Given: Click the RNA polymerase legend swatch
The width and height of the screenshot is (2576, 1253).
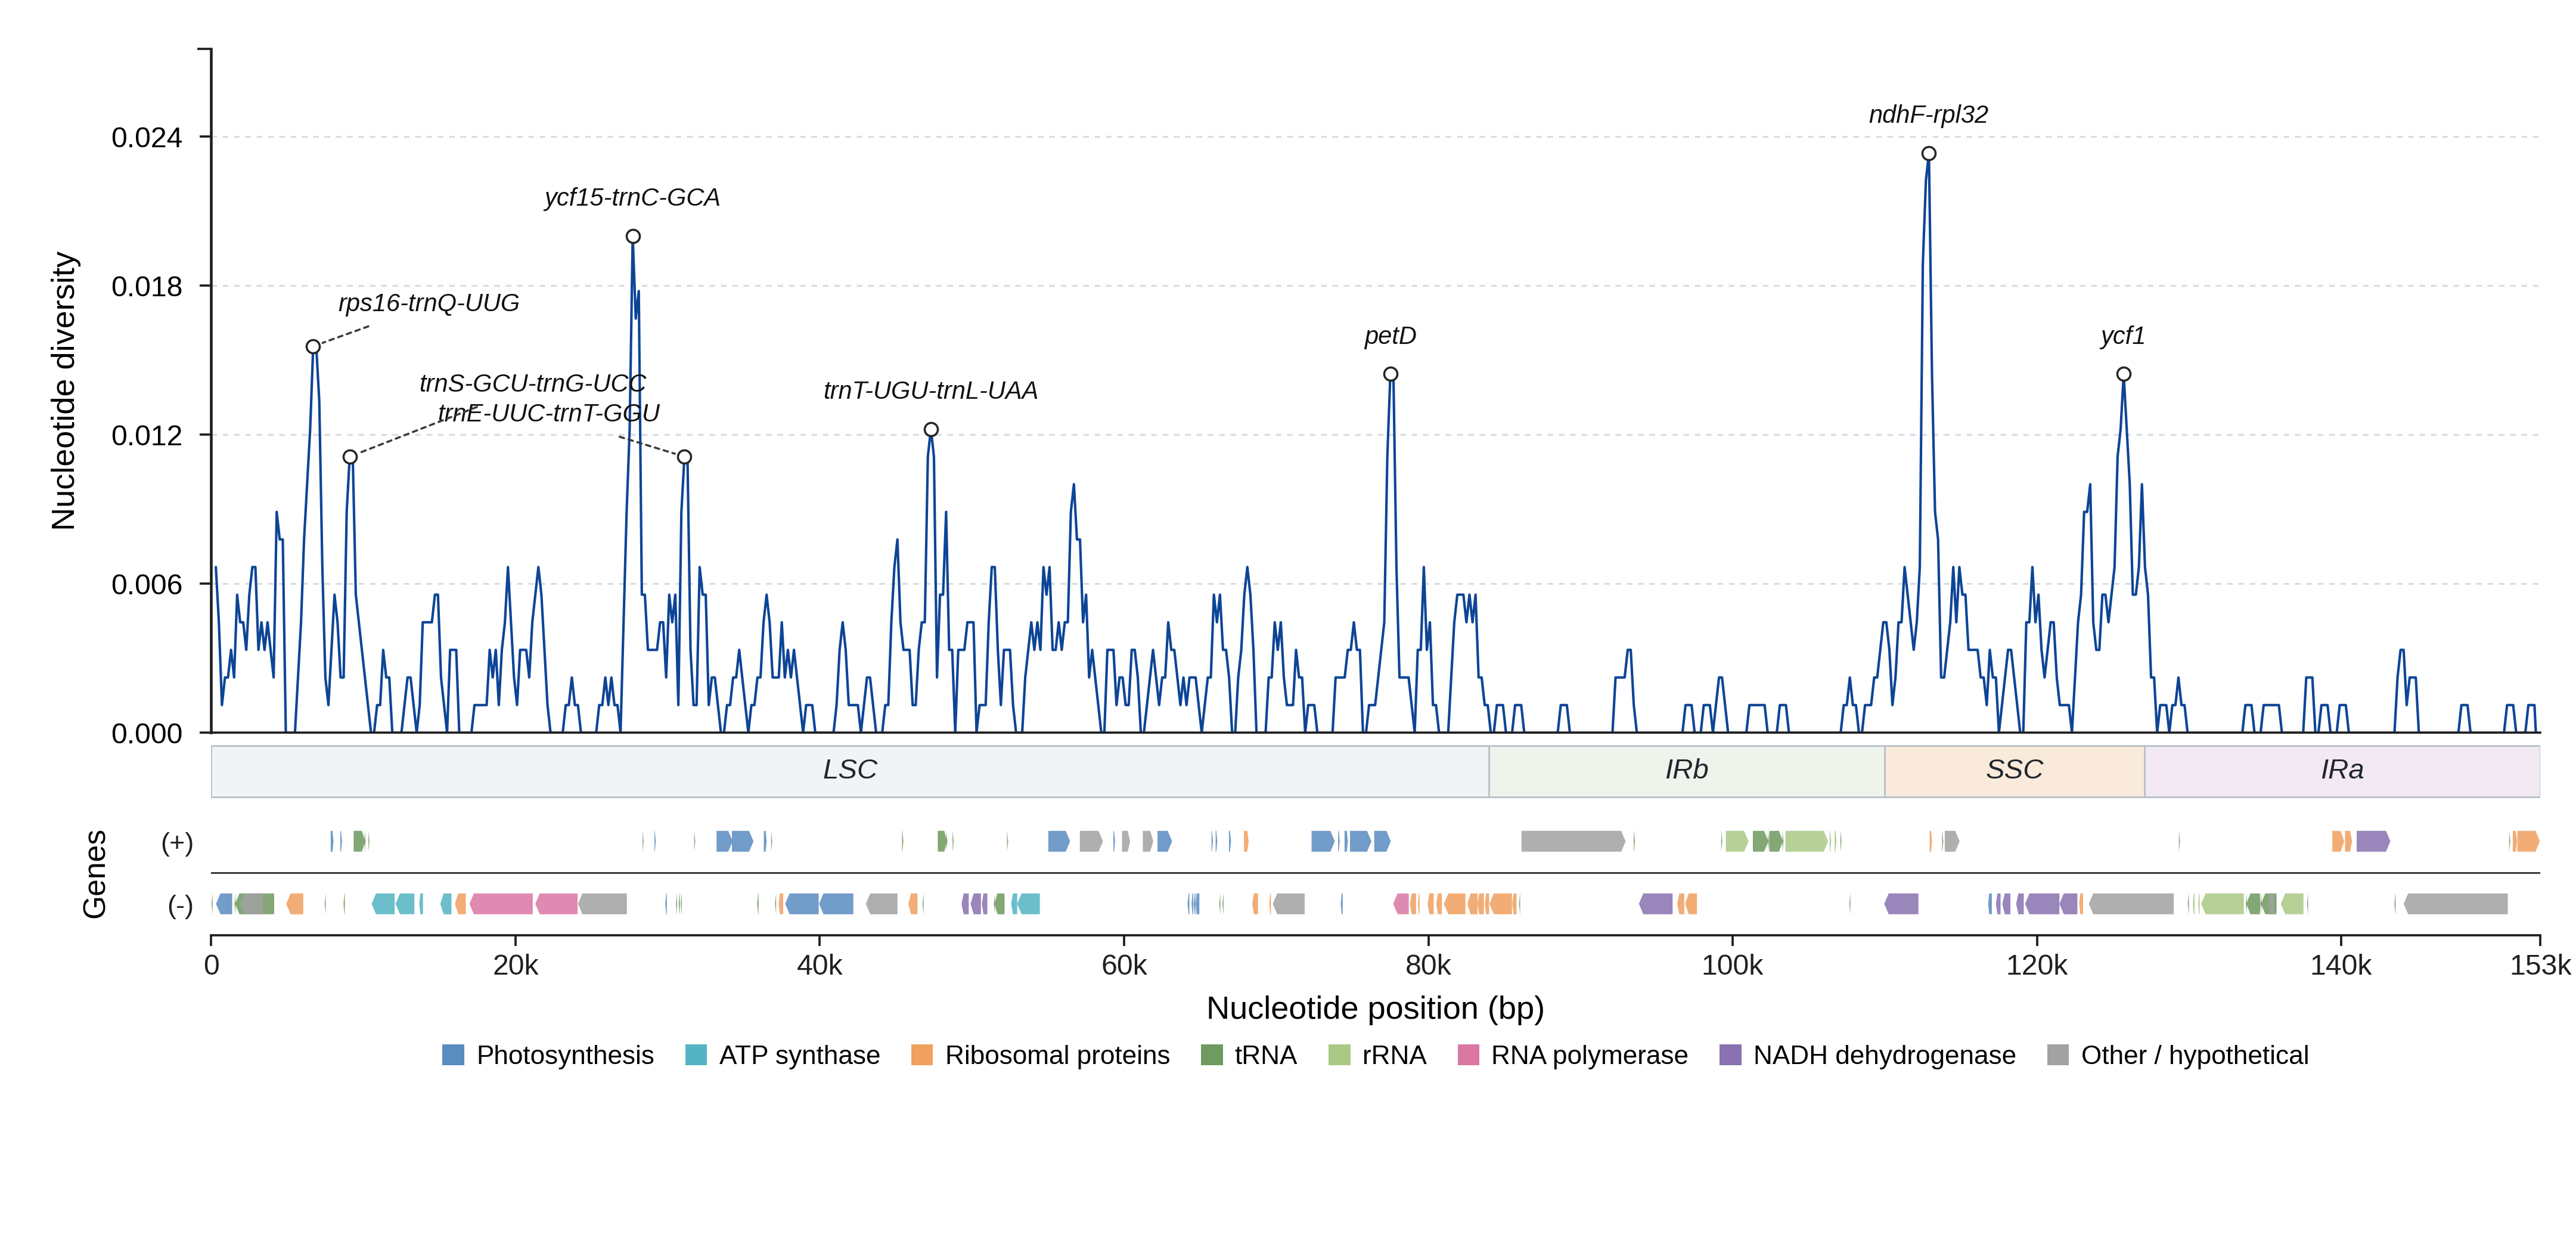Looking at the screenshot, I should [x=1468, y=1055].
